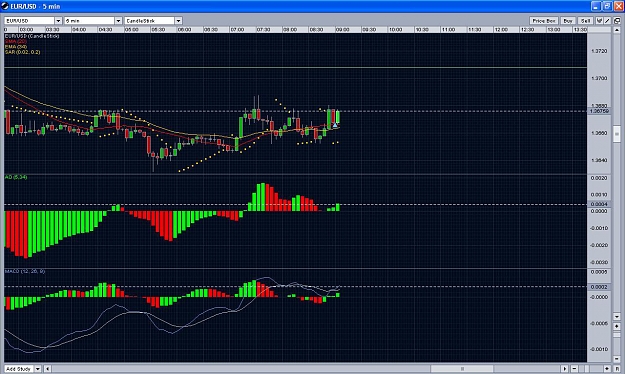625x374 pixels.
Task: Click the EUR/USD window title icon
Action: pyautogui.click(x=5, y=6)
